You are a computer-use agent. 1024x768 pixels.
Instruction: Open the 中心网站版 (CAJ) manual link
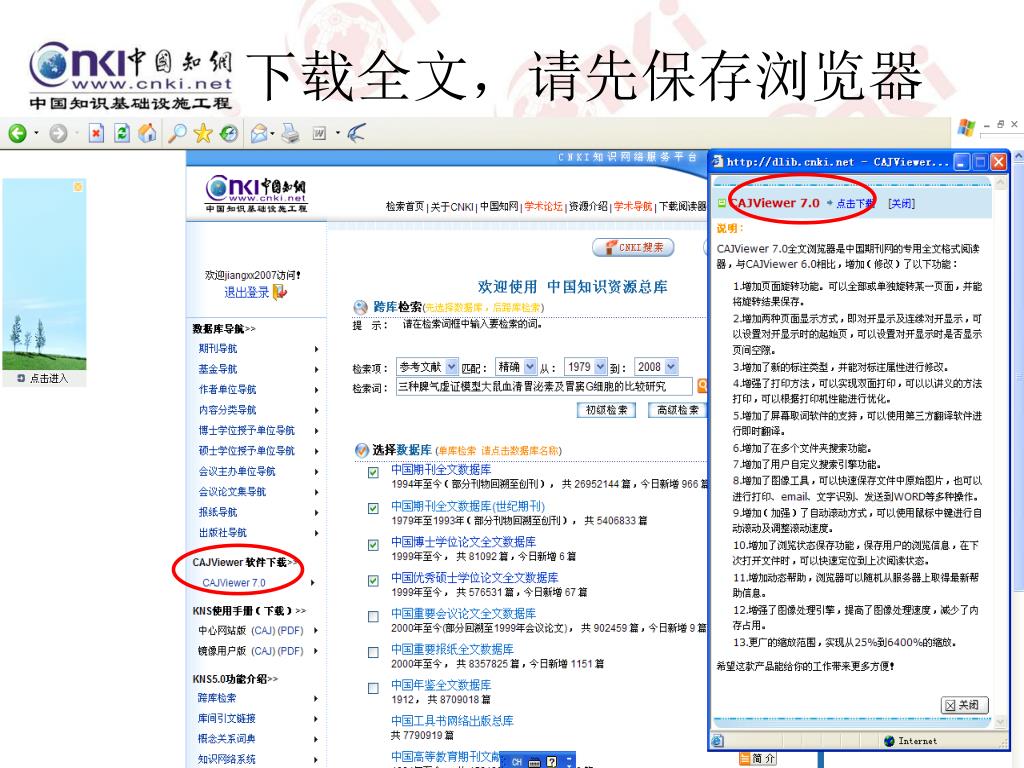(263, 631)
